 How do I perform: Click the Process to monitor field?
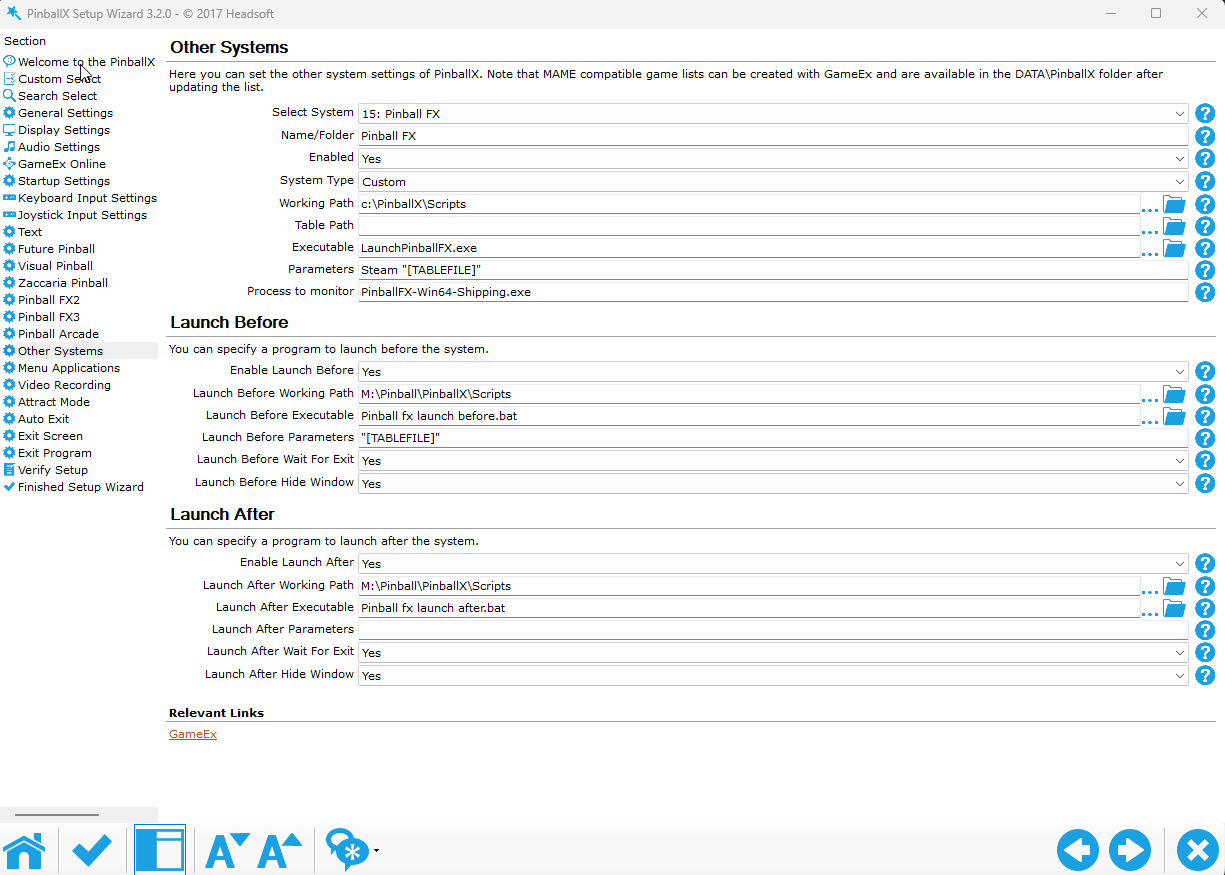[x=773, y=292]
